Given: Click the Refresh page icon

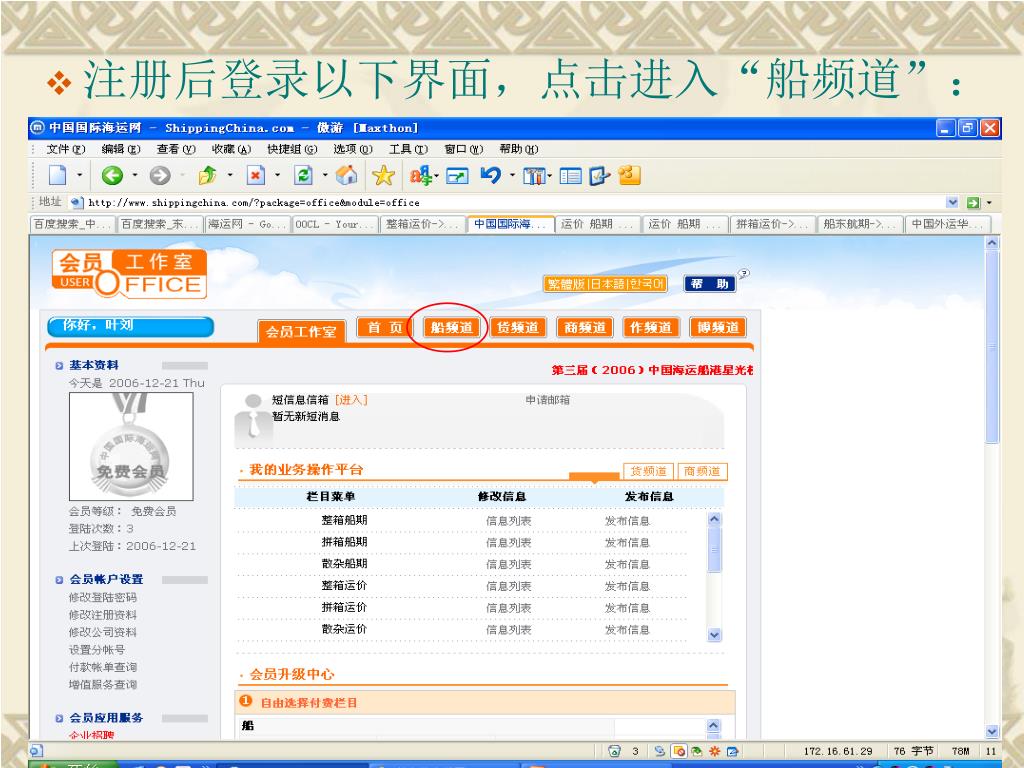Looking at the screenshot, I should tap(302, 176).
